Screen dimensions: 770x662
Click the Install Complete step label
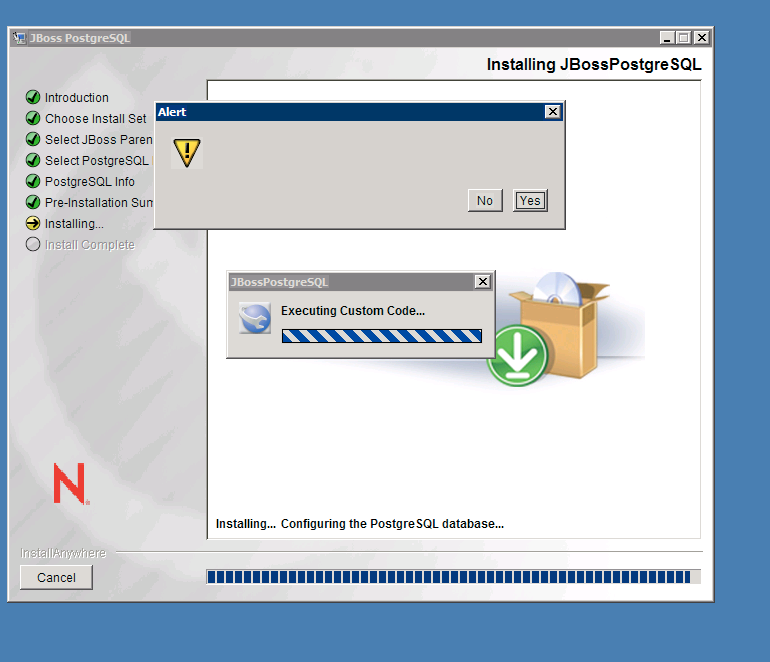[90, 245]
